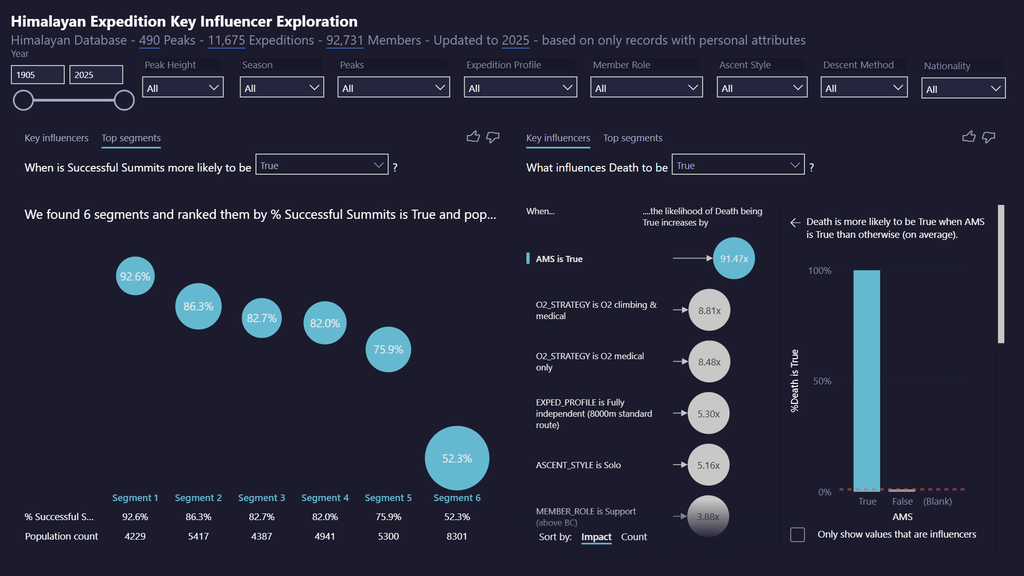Click thumbs down on the Death influencers visual

[989, 137]
